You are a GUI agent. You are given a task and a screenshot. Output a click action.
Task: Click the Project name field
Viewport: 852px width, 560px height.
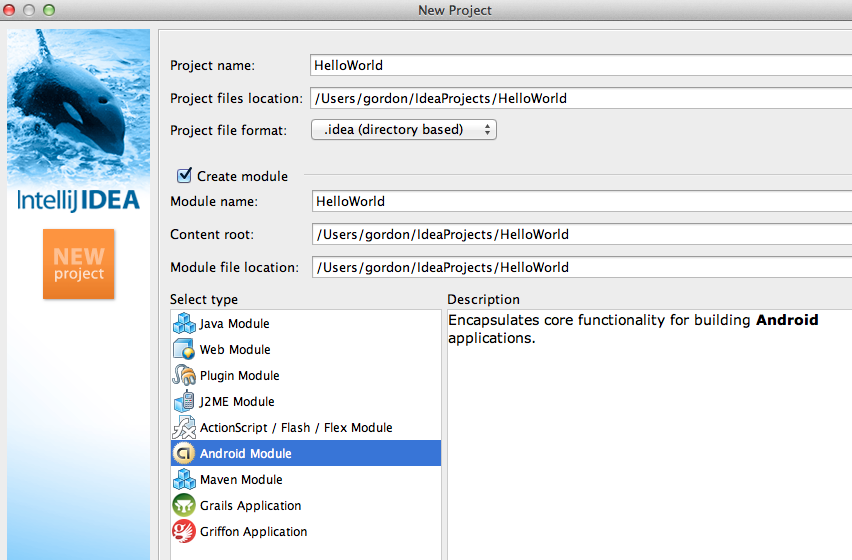(x=580, y=65)
